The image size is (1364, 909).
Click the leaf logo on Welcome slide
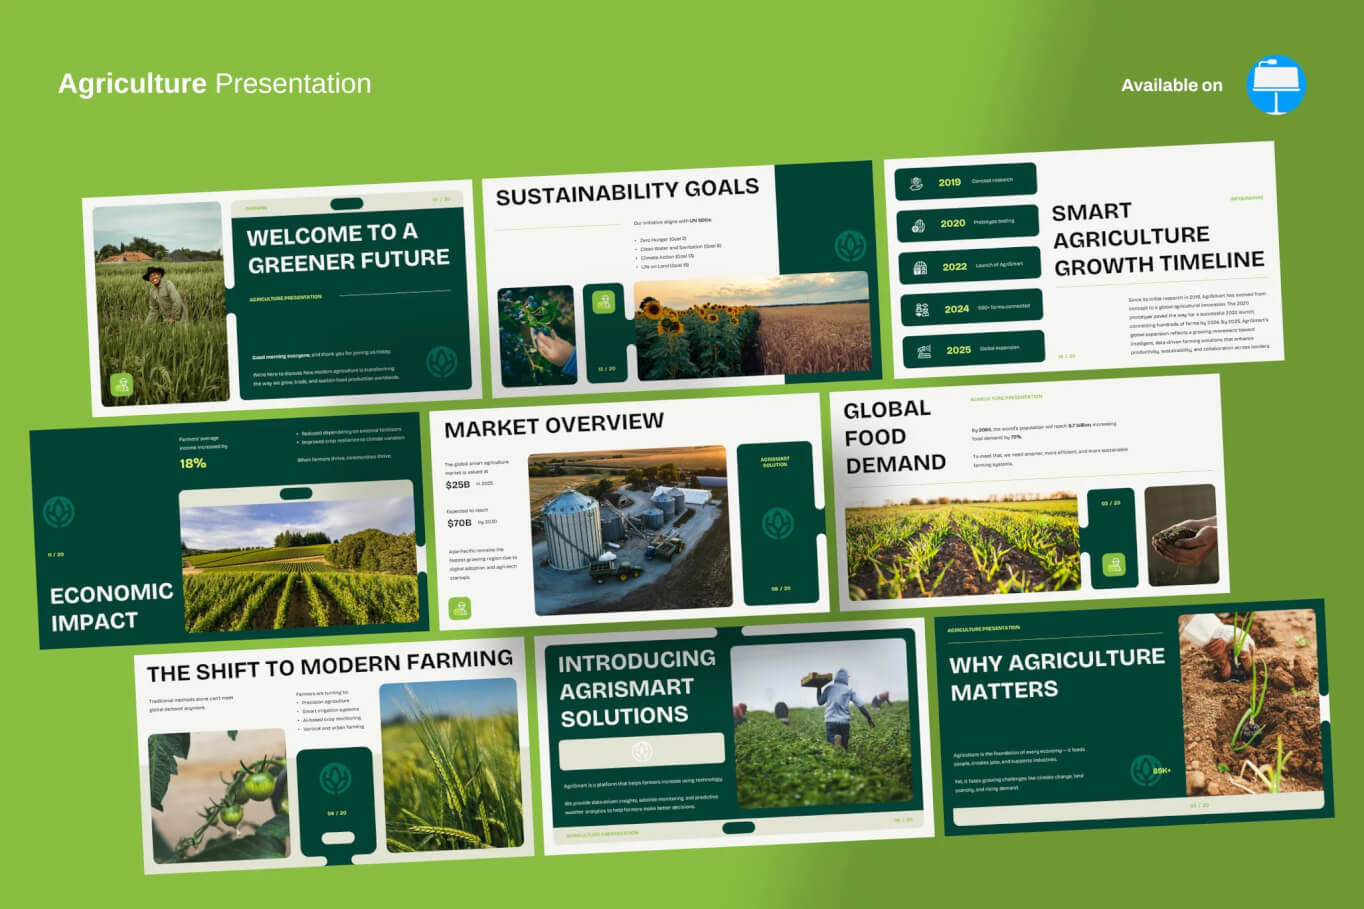pos(441,361)
